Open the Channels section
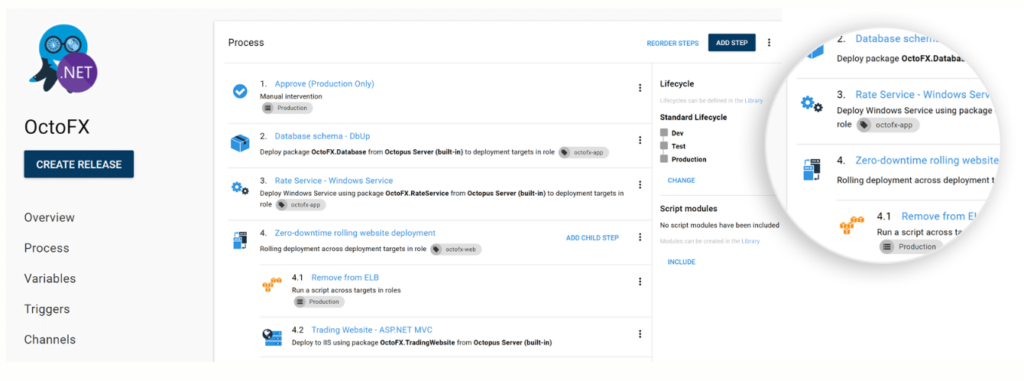1024x381 pixels. click(50, 340)
